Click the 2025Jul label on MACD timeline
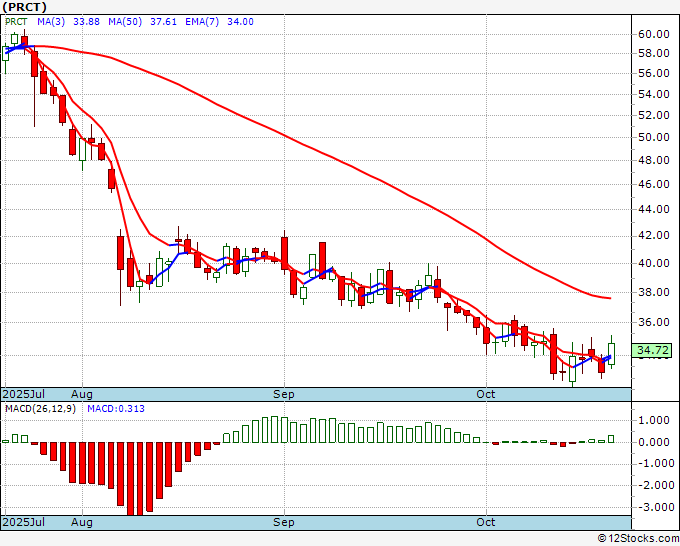 click(x=23, y=522)
